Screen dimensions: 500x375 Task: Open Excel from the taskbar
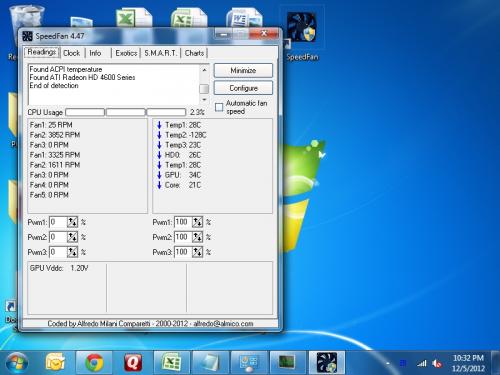[172, 363]
